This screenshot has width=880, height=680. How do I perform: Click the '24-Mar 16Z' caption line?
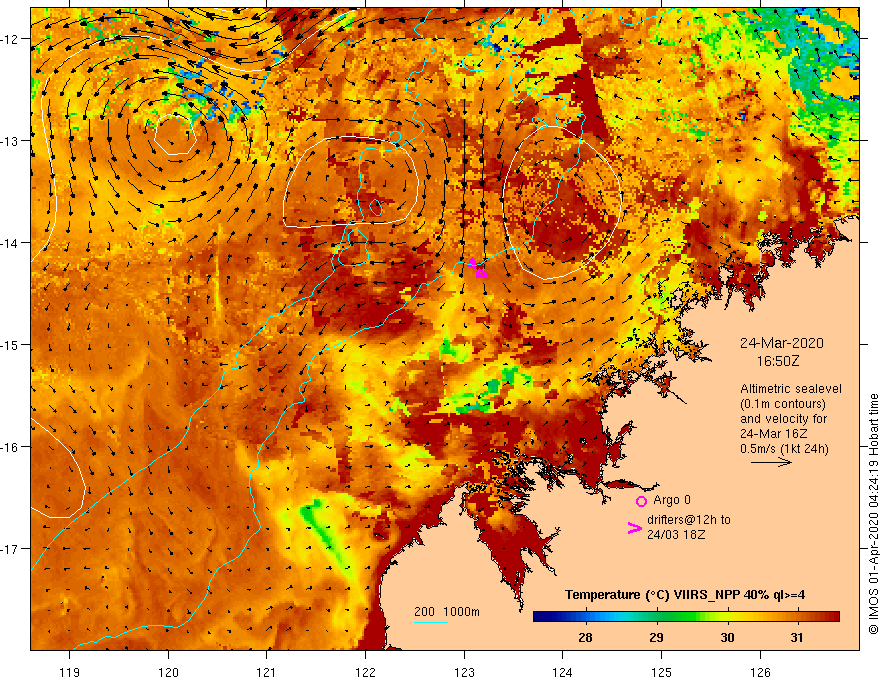point(773,434)
